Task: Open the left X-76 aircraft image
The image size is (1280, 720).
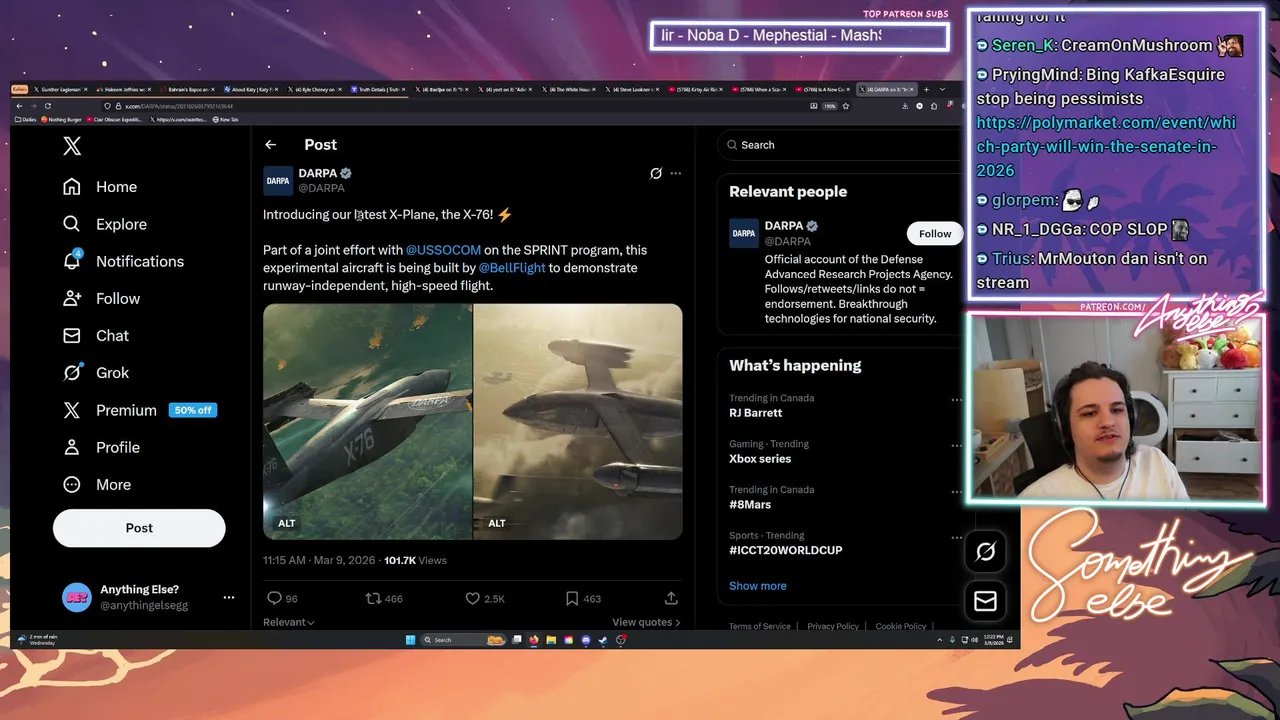Action: (x=367, y=422)
